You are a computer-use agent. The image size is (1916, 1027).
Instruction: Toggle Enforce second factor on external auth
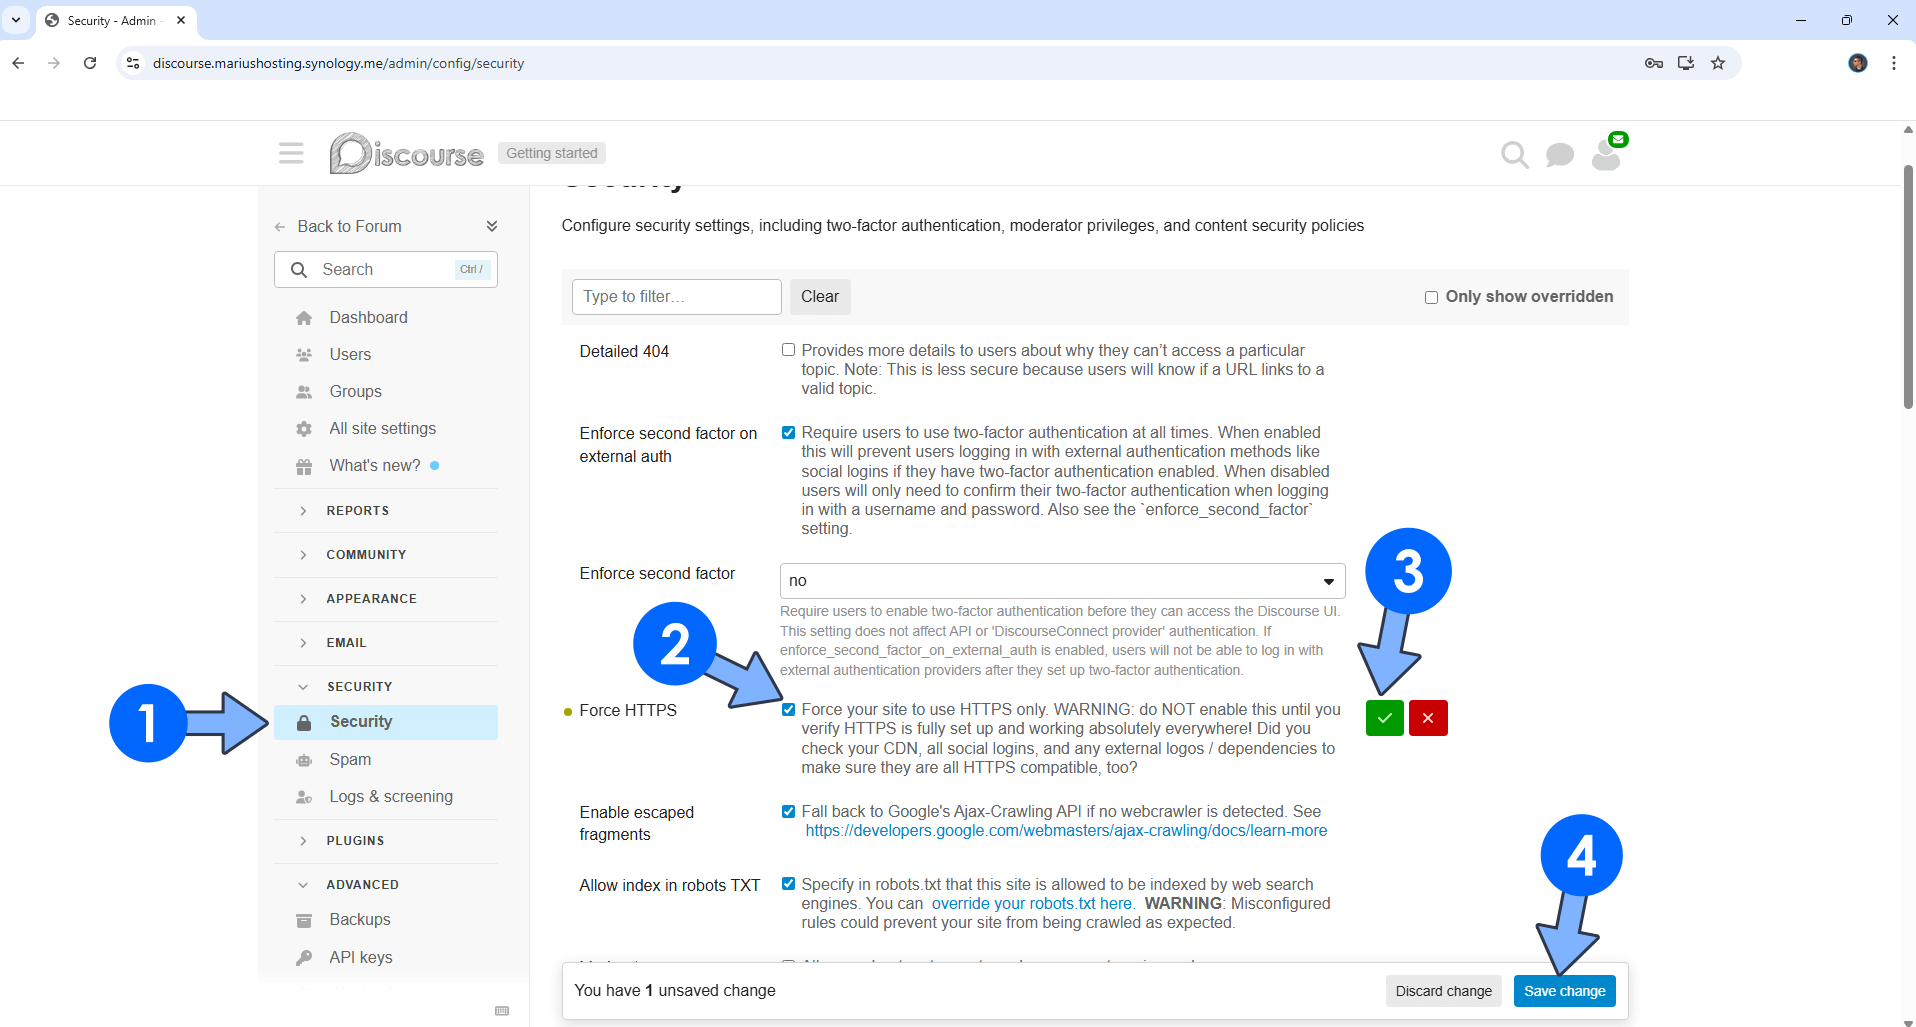tap(788, 432)
